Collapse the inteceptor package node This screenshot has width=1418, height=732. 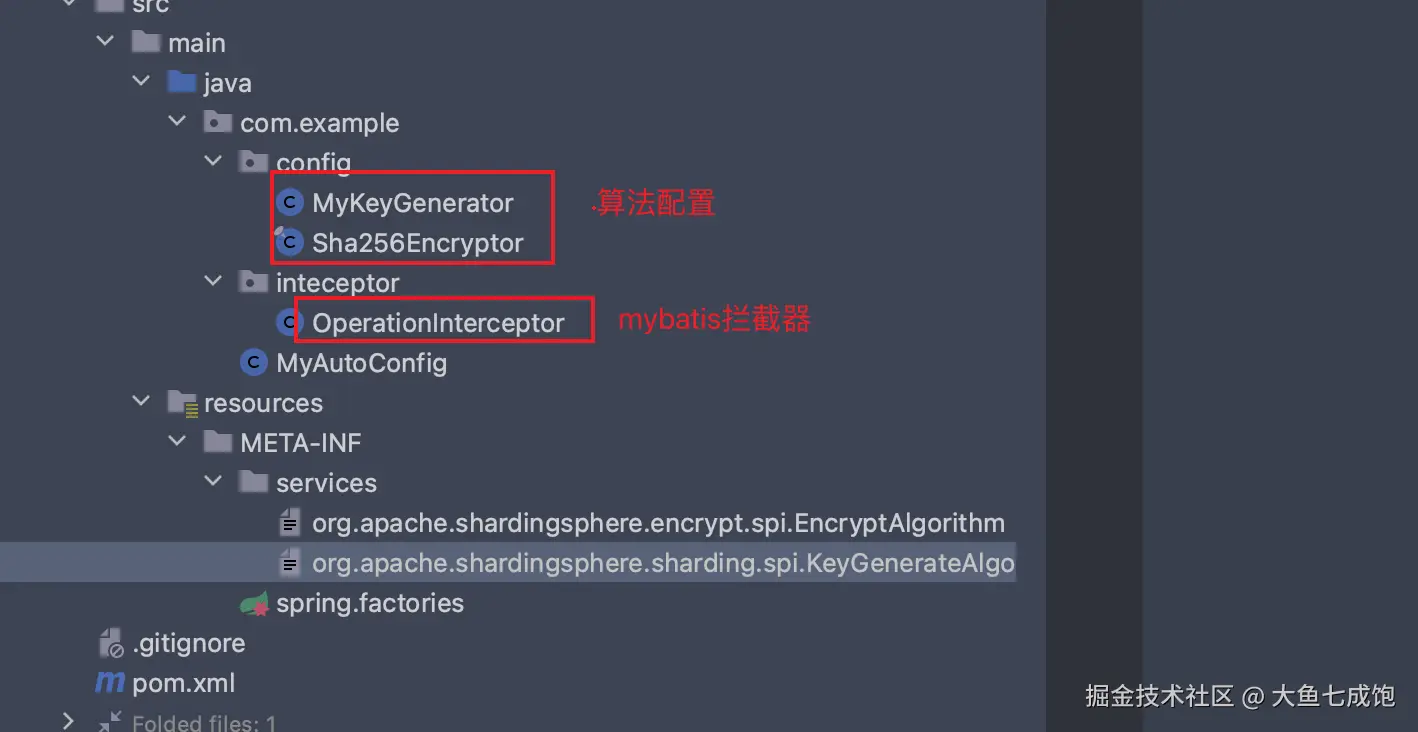[x=213, y=283]
